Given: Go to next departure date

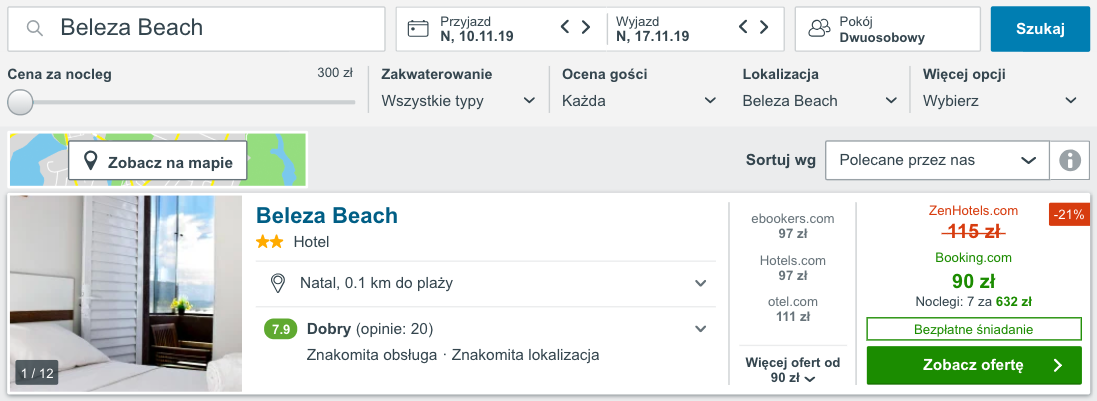Looking at the screenshot, I should point(765,28).
